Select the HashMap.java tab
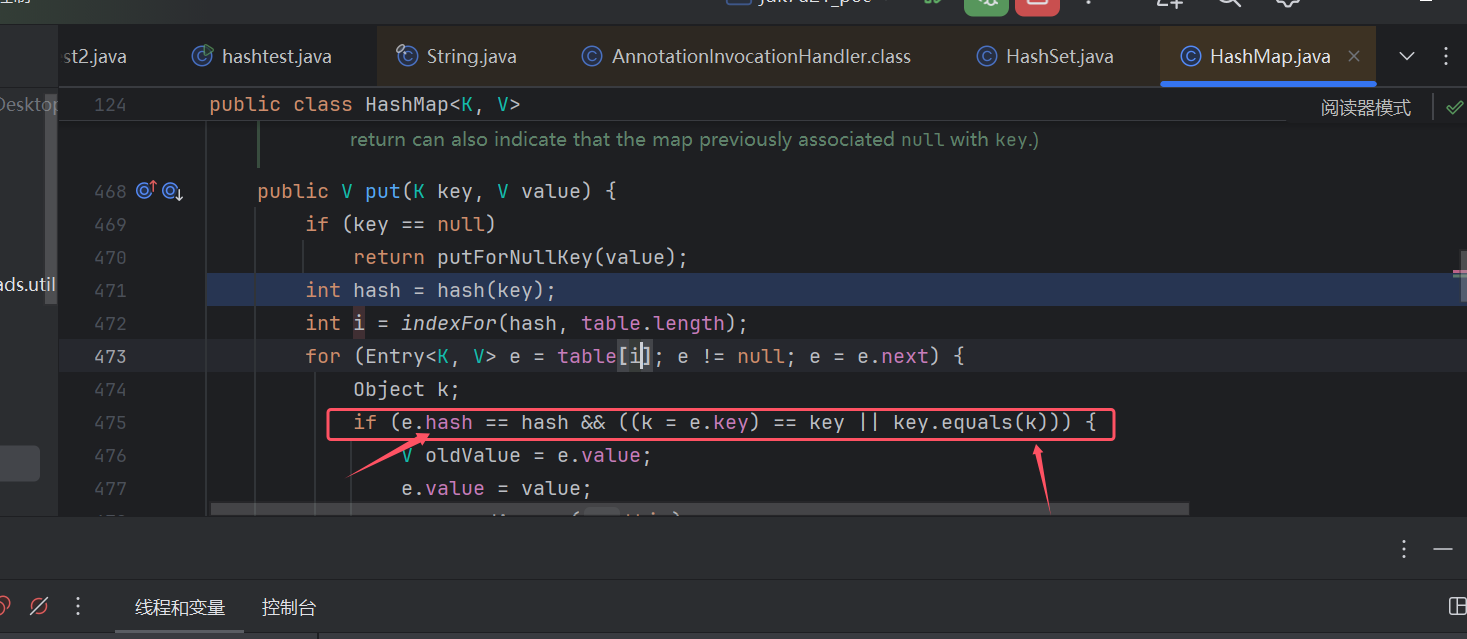This screenshot has width=1467, height=639. 1270,56
